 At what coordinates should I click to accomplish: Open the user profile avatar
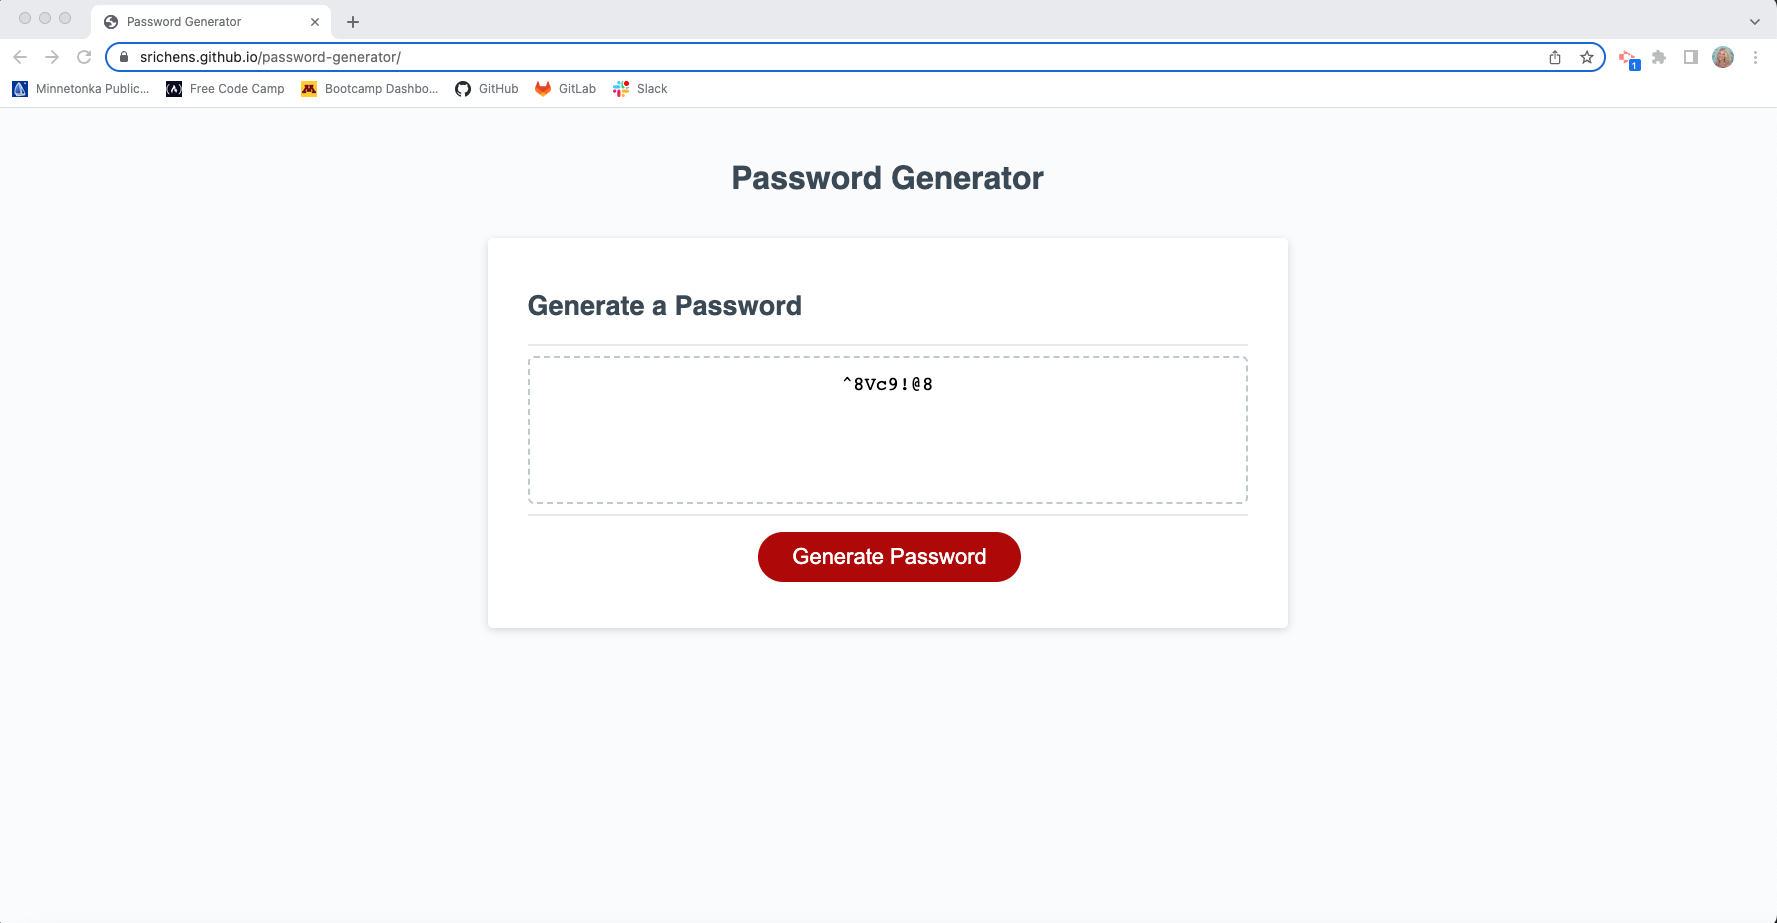1722,57
